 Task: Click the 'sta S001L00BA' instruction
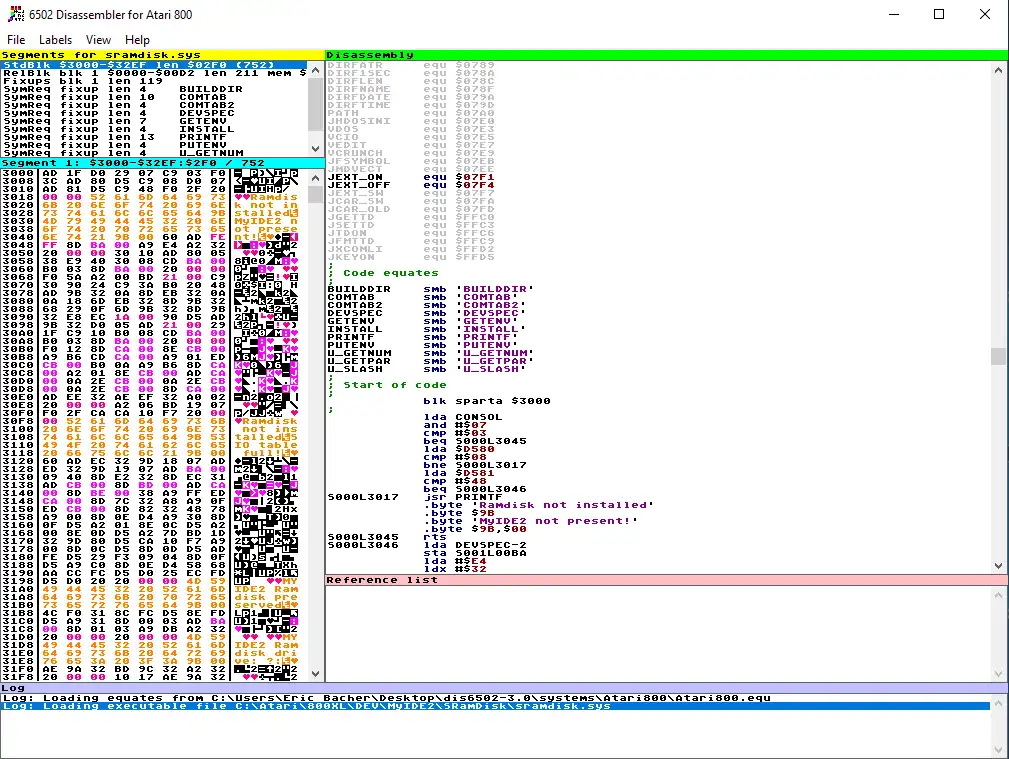tap(474, 553)
